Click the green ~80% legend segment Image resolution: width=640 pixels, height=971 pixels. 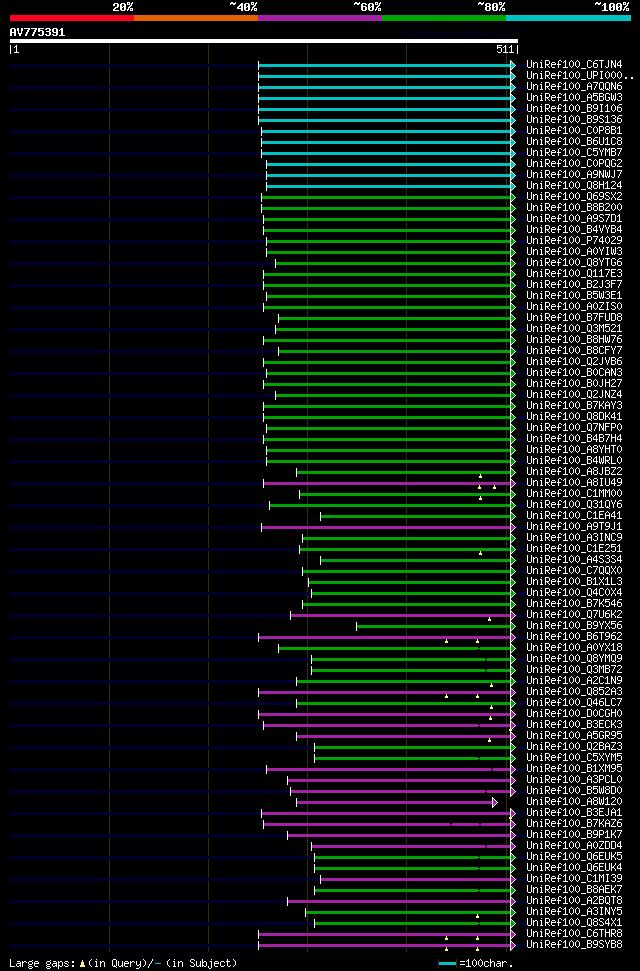(x=444, y=18)
